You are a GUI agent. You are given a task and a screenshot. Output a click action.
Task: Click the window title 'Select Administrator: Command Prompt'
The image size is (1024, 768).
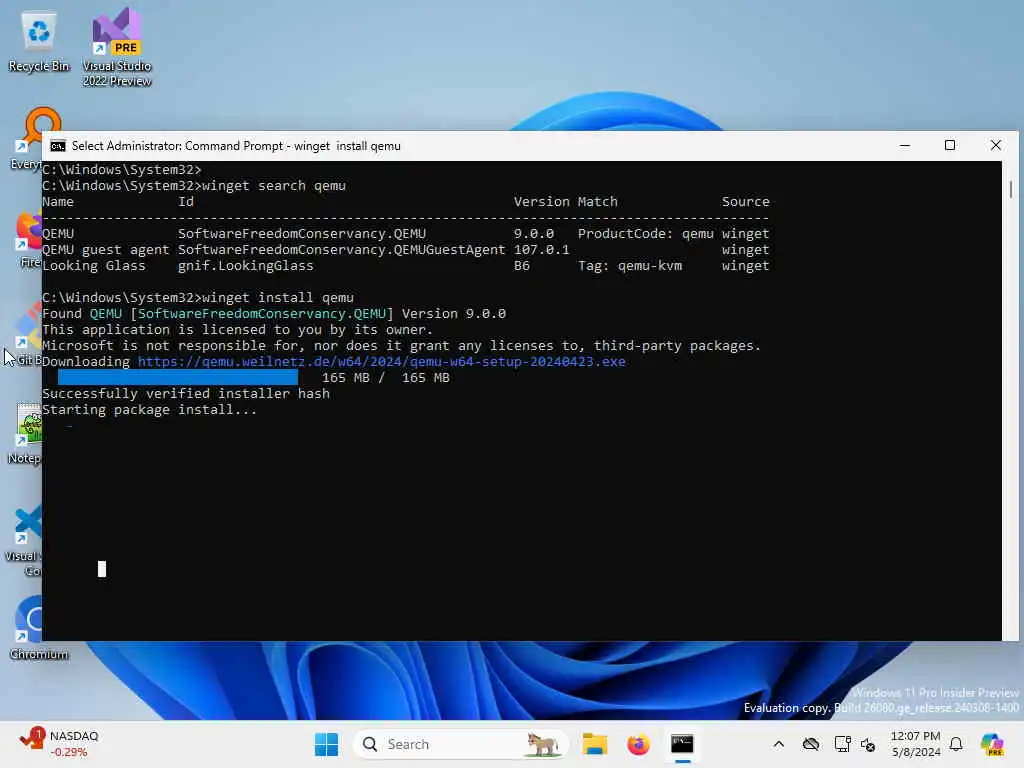tap(177, 146)
